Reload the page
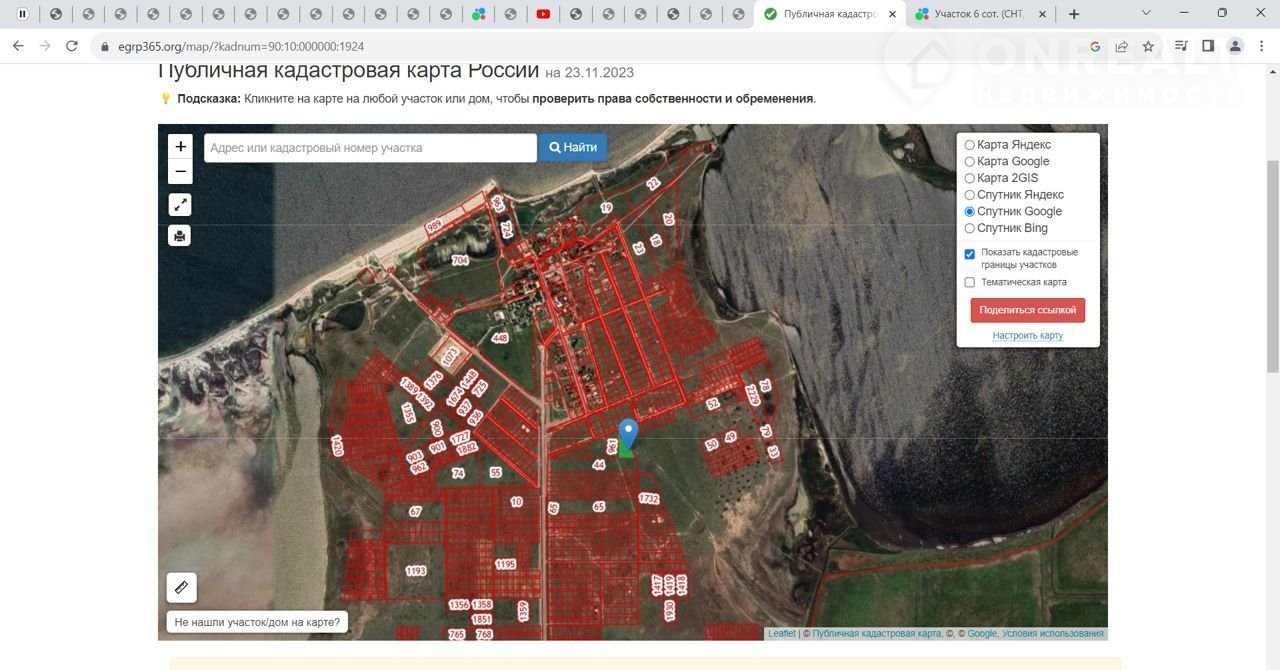Screen dimensions: 1280x670 coord(72,46)
